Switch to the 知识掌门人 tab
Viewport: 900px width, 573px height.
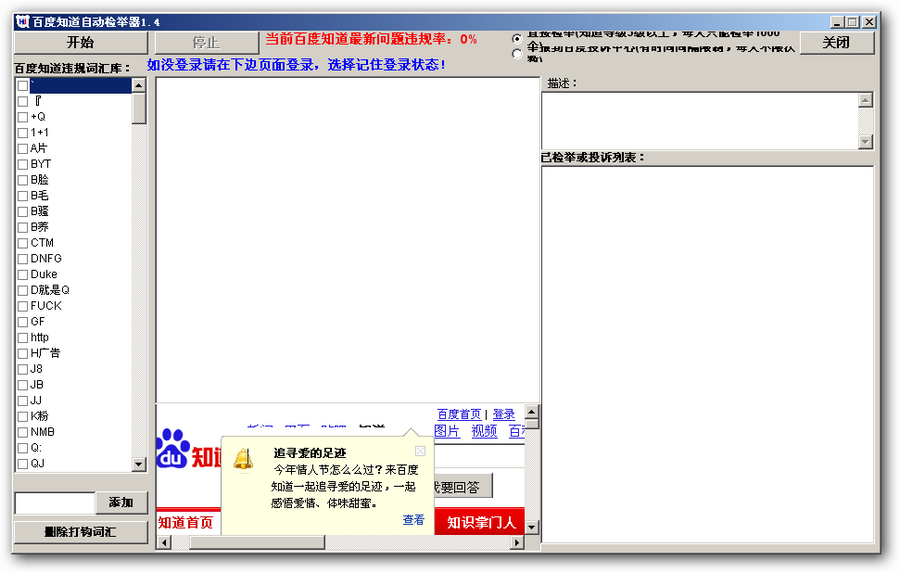(480, 522)
